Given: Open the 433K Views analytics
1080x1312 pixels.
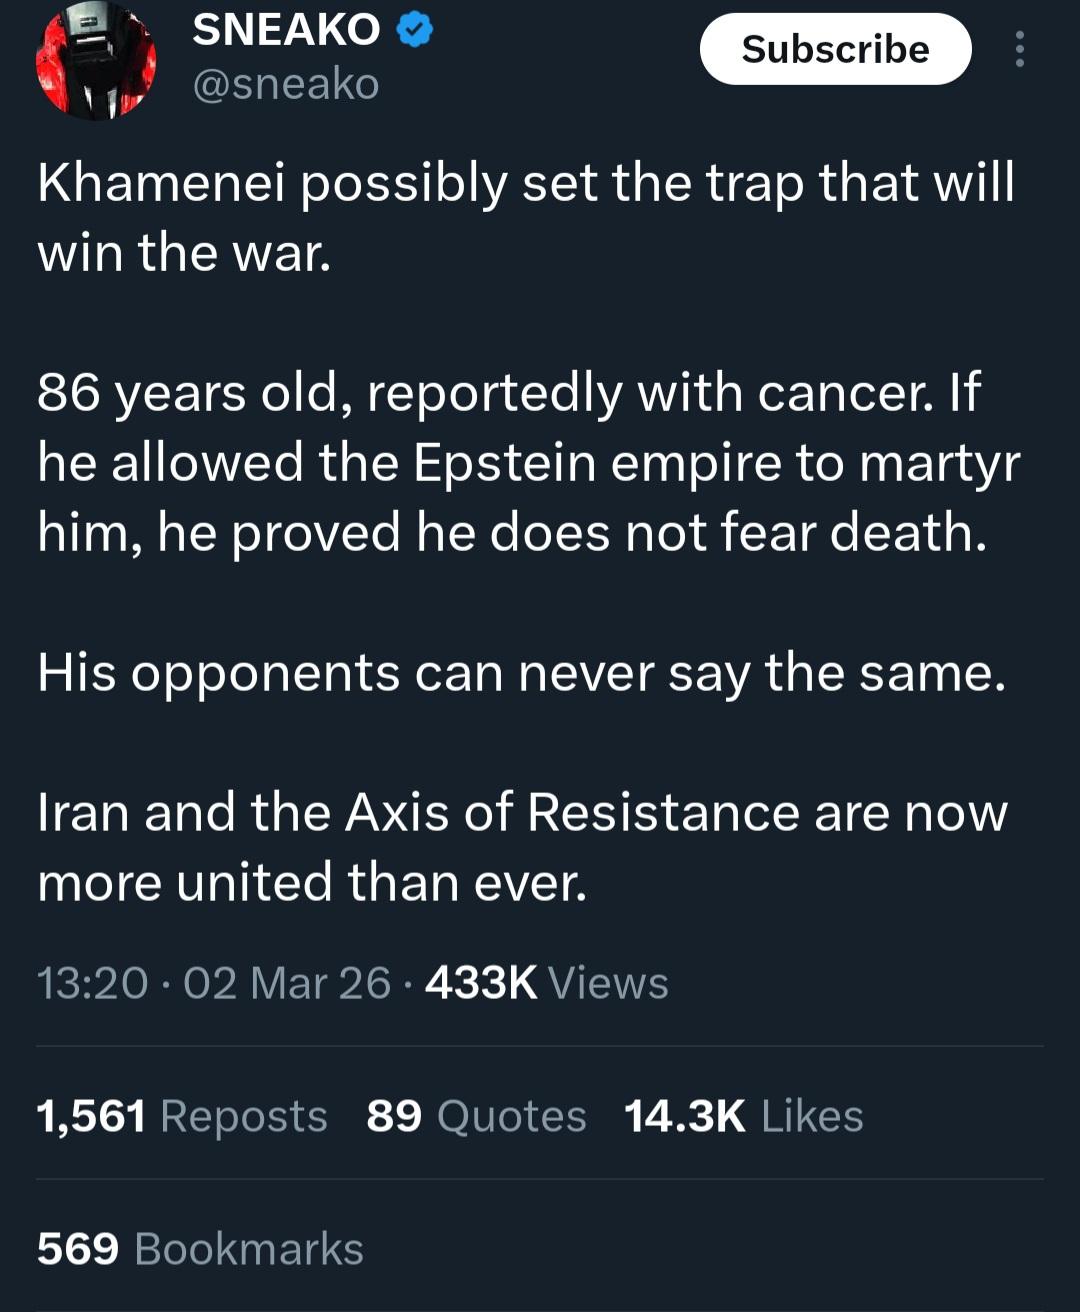Looking at the screenshot, I should (x=546, y=983).
